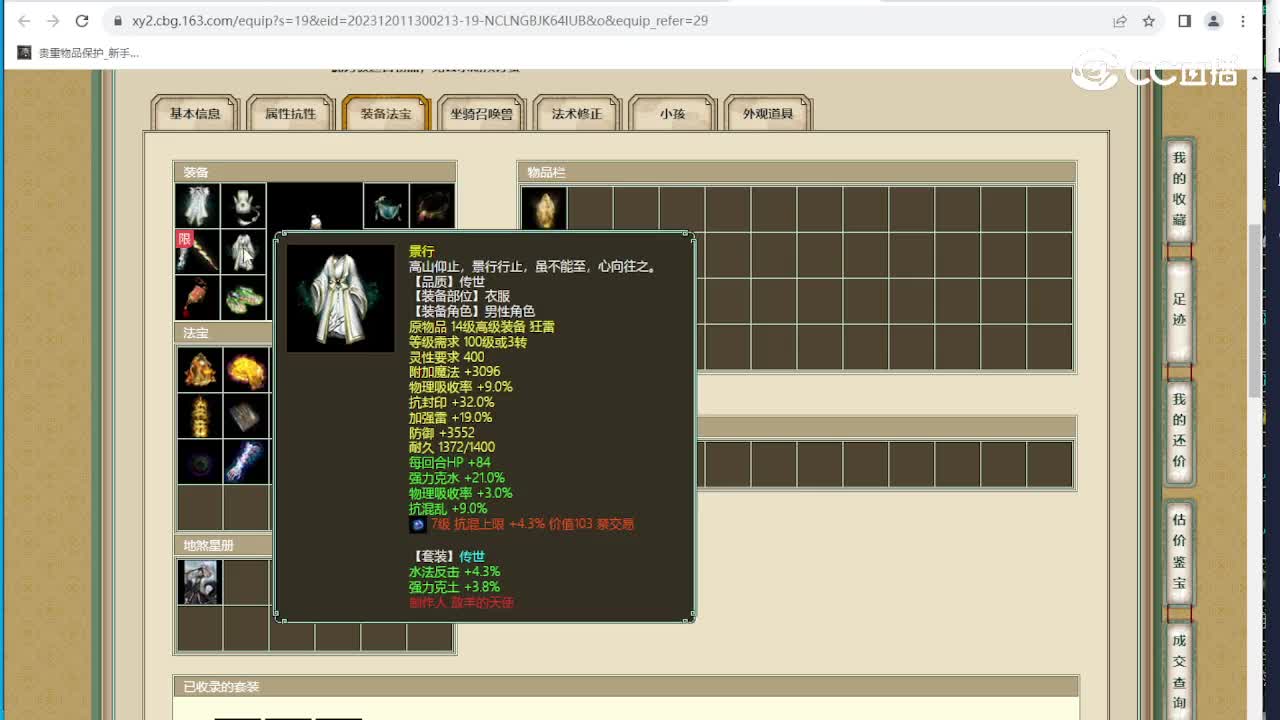Click the 附加魔法 +3096 line

(455, 371)
